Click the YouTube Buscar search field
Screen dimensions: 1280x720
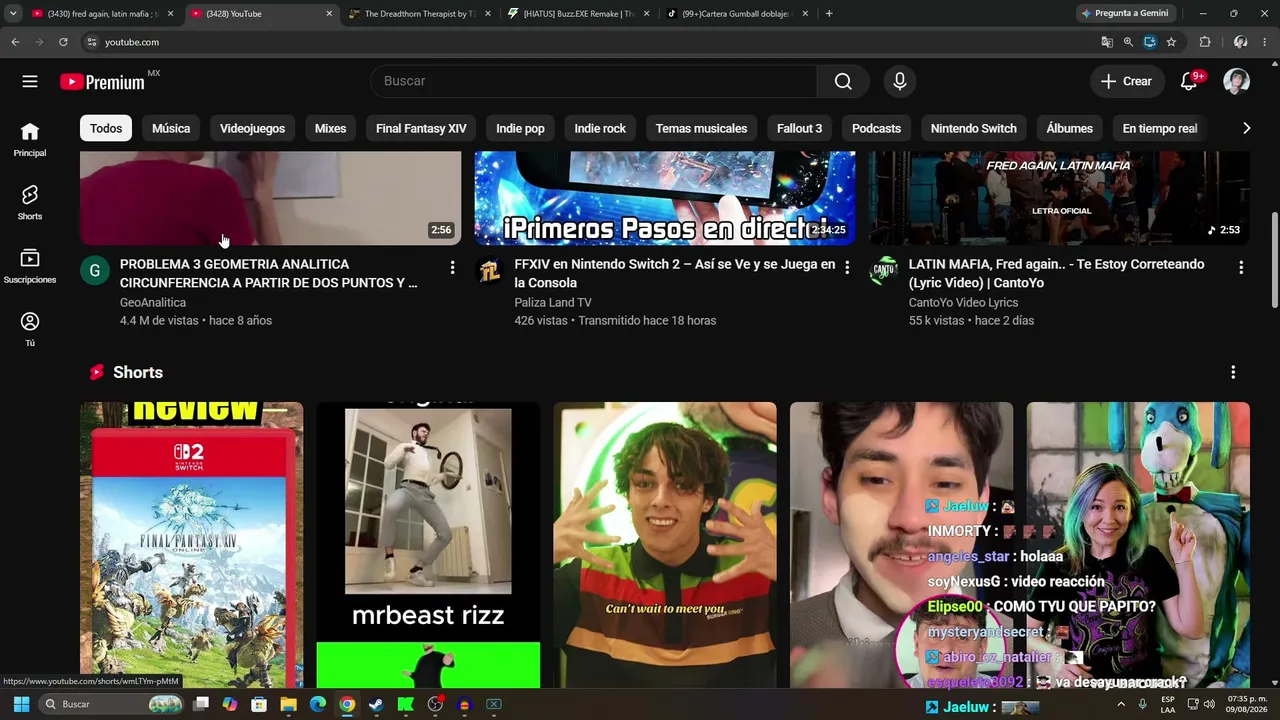[x=594, y=81]
